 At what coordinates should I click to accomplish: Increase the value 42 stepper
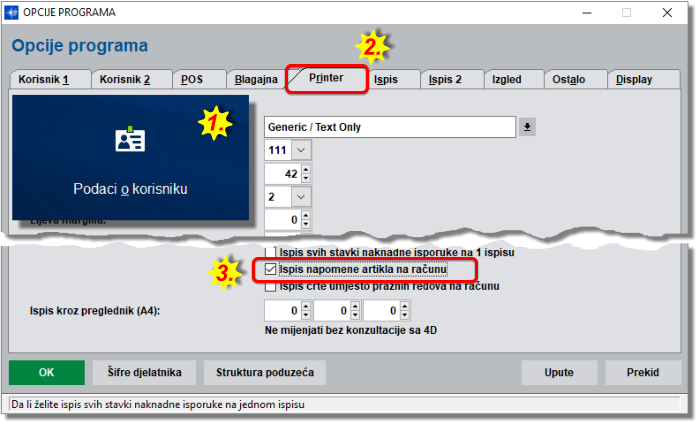click(305, 170)
